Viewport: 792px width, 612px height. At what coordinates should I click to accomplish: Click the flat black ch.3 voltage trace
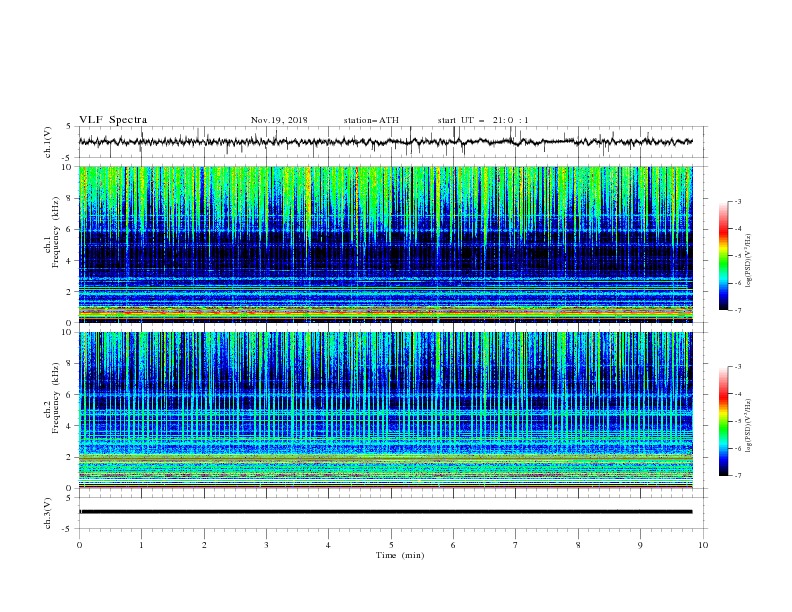click(385, 512)
